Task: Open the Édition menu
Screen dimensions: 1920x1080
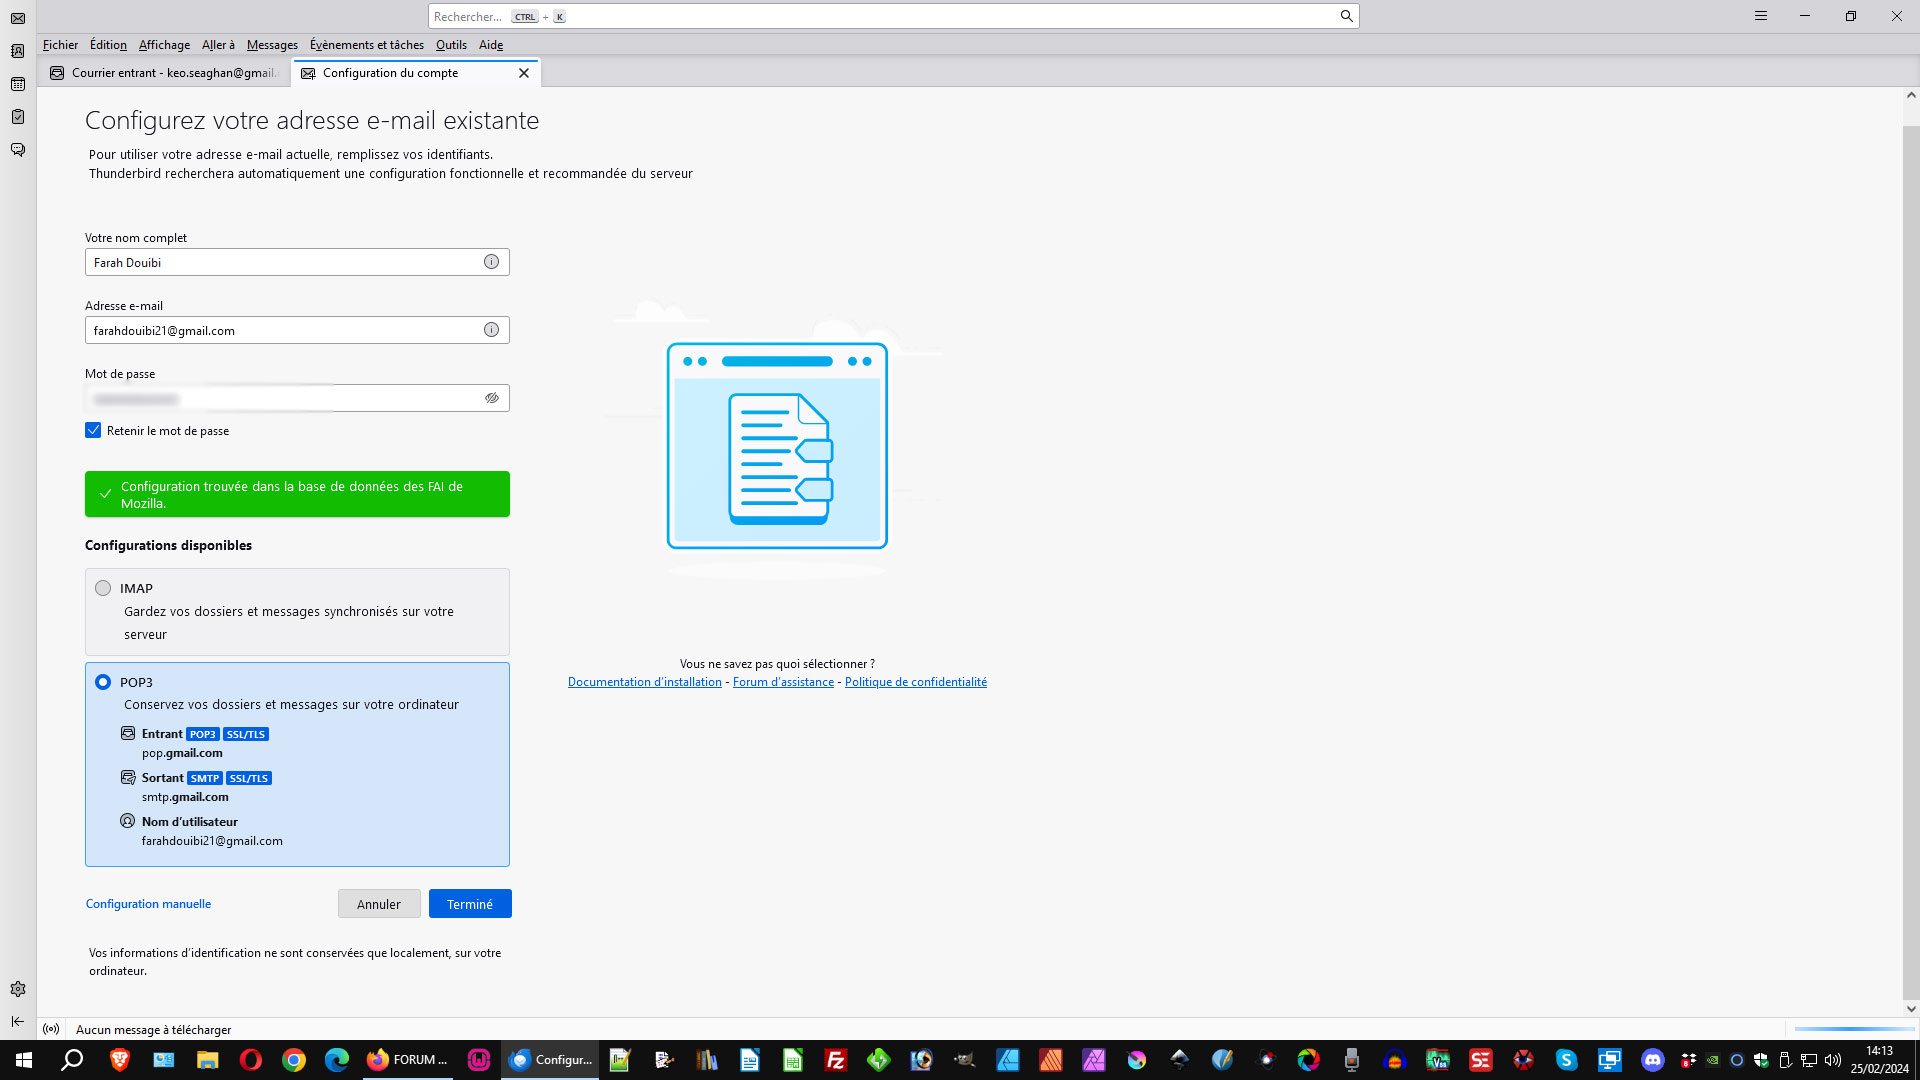Action: point(108,45)
